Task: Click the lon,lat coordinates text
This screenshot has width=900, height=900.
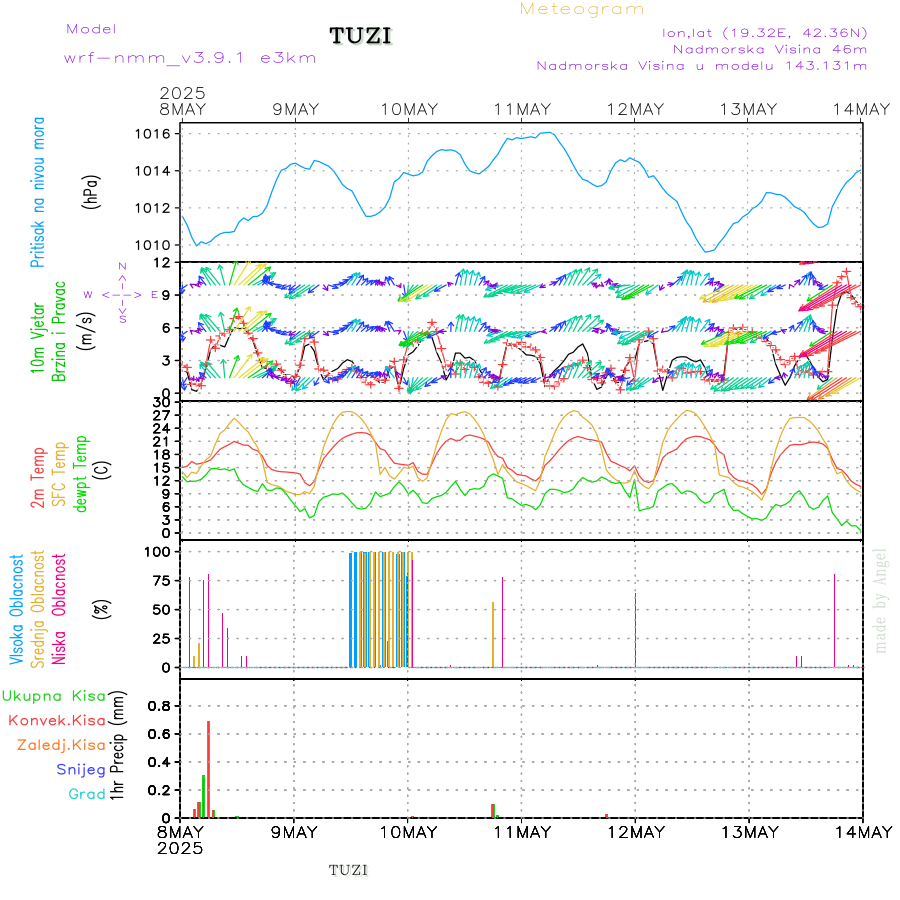Action: [x=764, y=32]
